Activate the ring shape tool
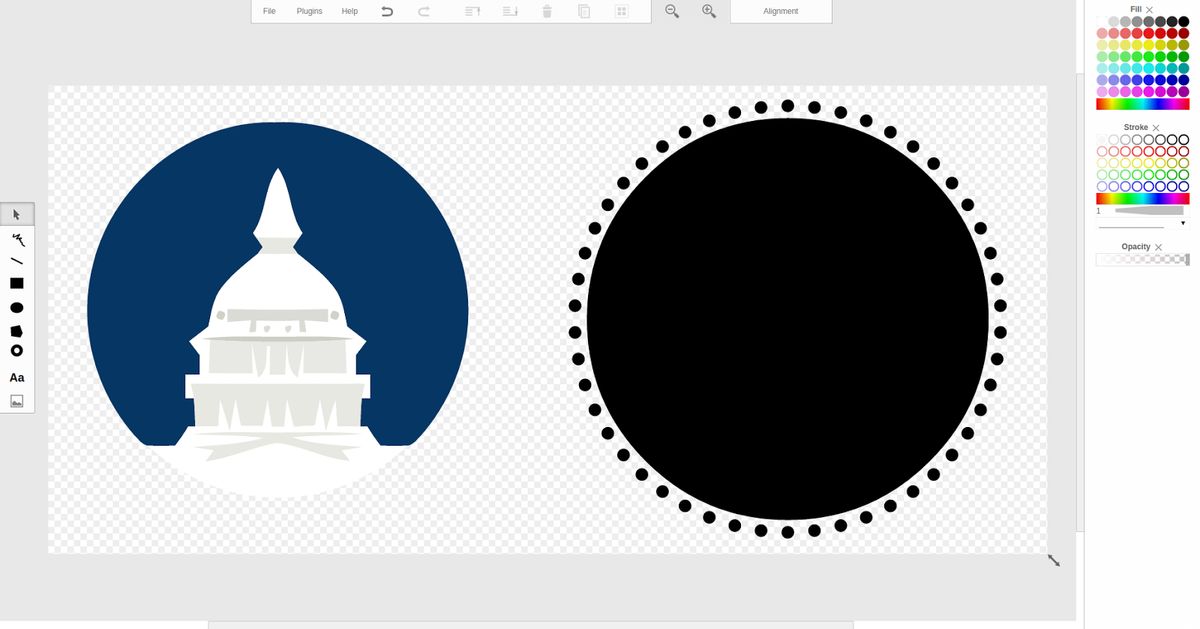Viewport: 1200px width, 629px height. tap(17, 351)
